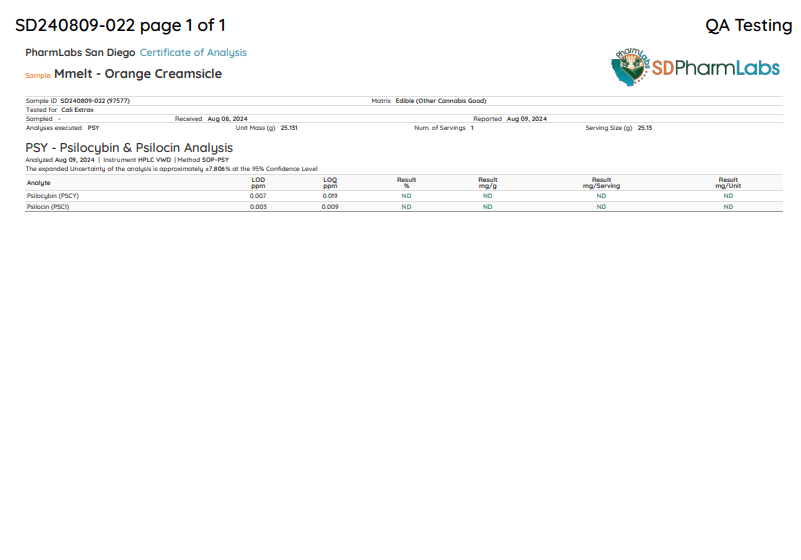Click the Certificate of Analysis heading link
This screenshot has height=560, width=801.
click(x=193, y=52)
